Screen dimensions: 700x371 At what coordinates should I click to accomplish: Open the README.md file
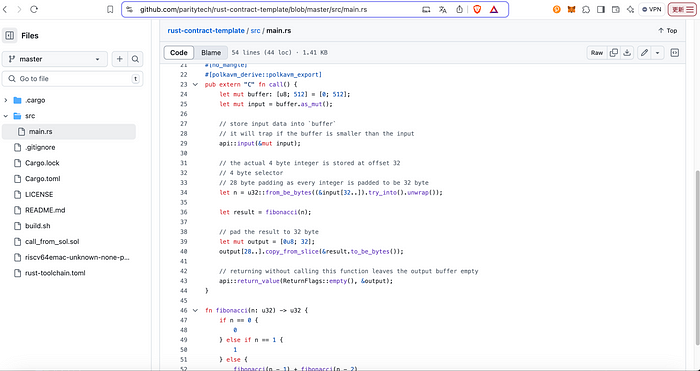click(x=45, y=210)
